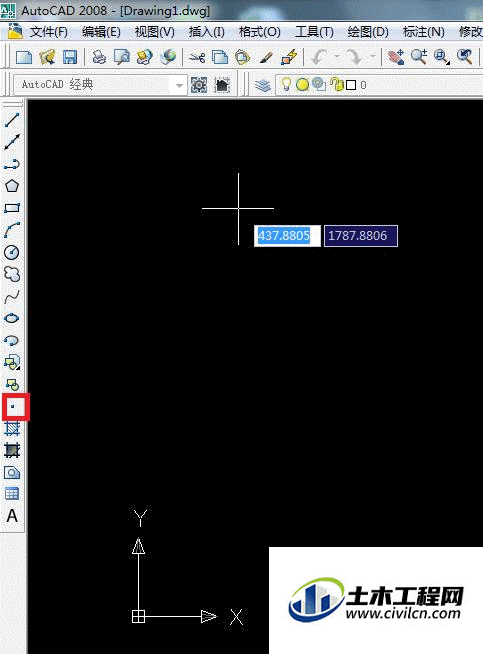This screenshot has height=654, width=483.
Task: Open the Redo history dropdown arrow
Action: [372, 57]
